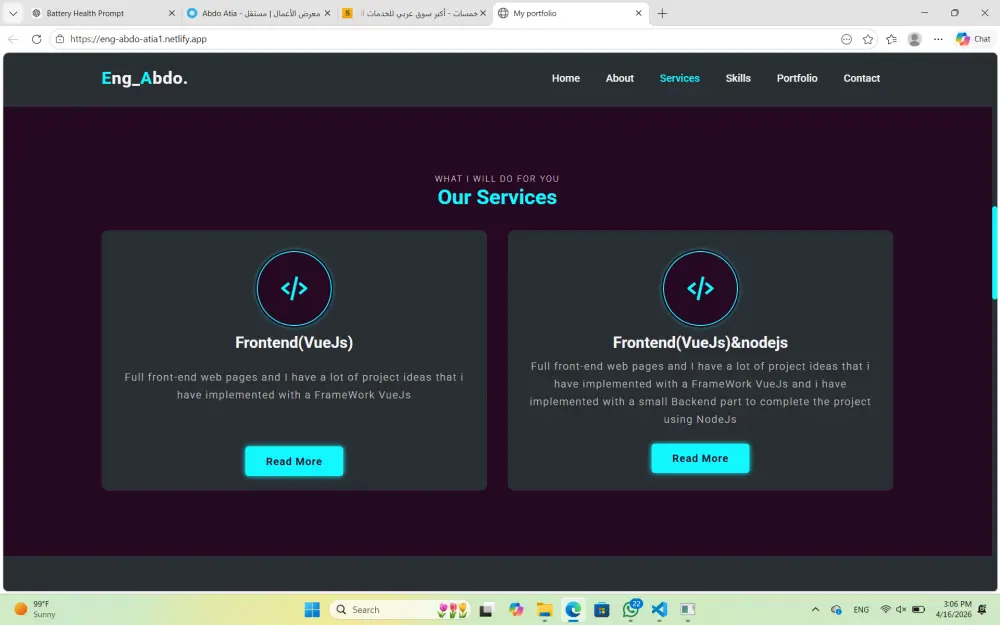The width and height of the screenshot is (1000, 625).
Task: Go to Home in the site navigation
Action: point(566,78)
